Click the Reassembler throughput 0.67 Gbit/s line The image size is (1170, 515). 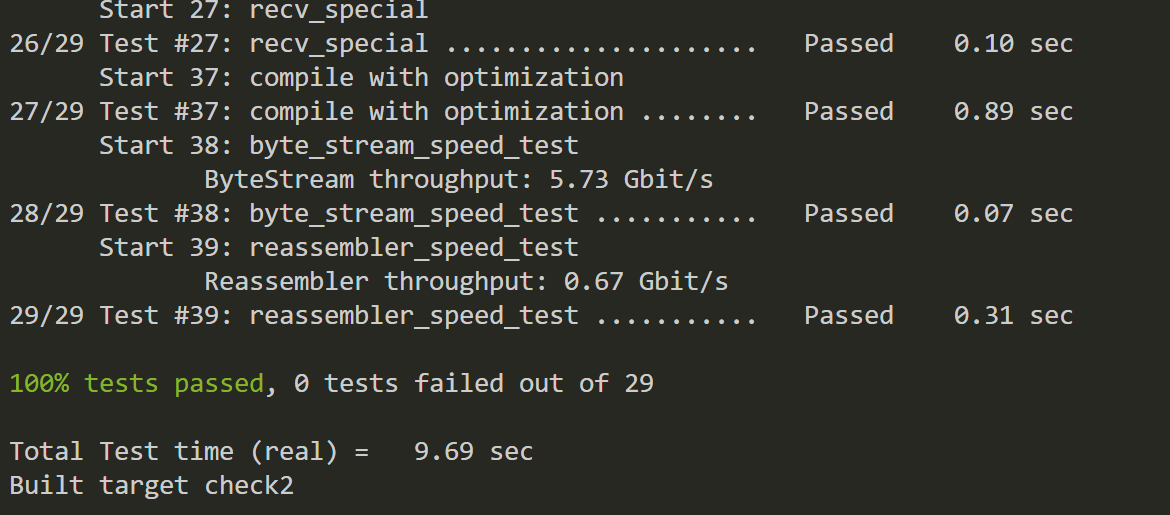click(466, 282)
